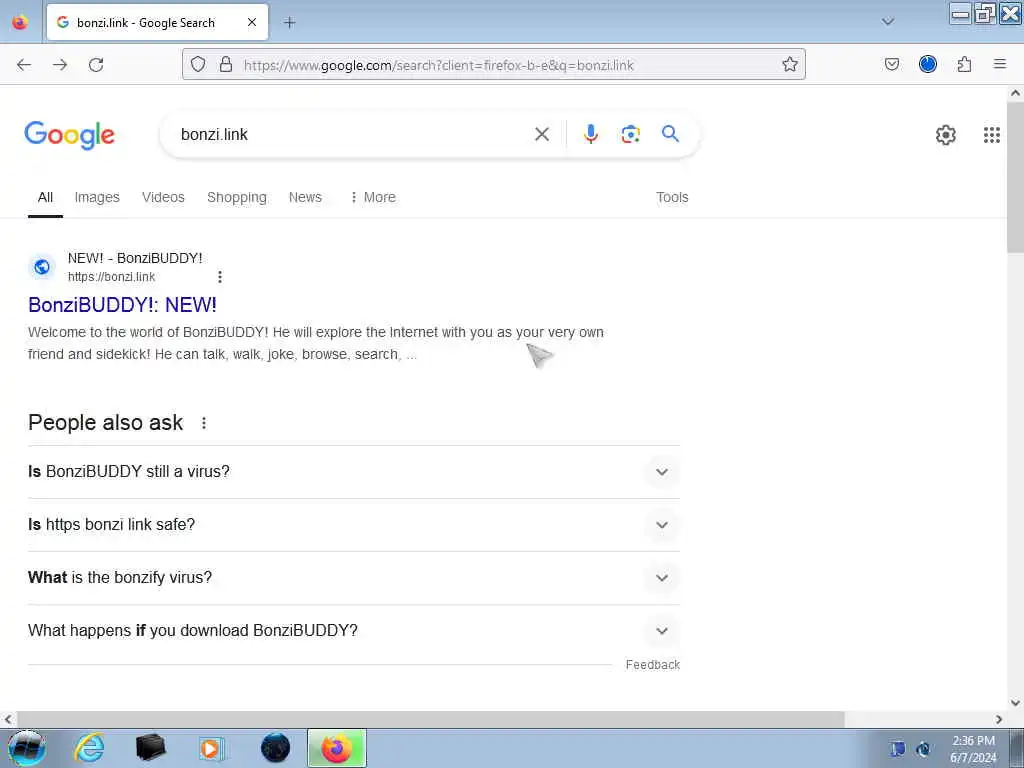Submit search with magnifier icon
This screenshot has height=768, width=1024.
[670, 134]
